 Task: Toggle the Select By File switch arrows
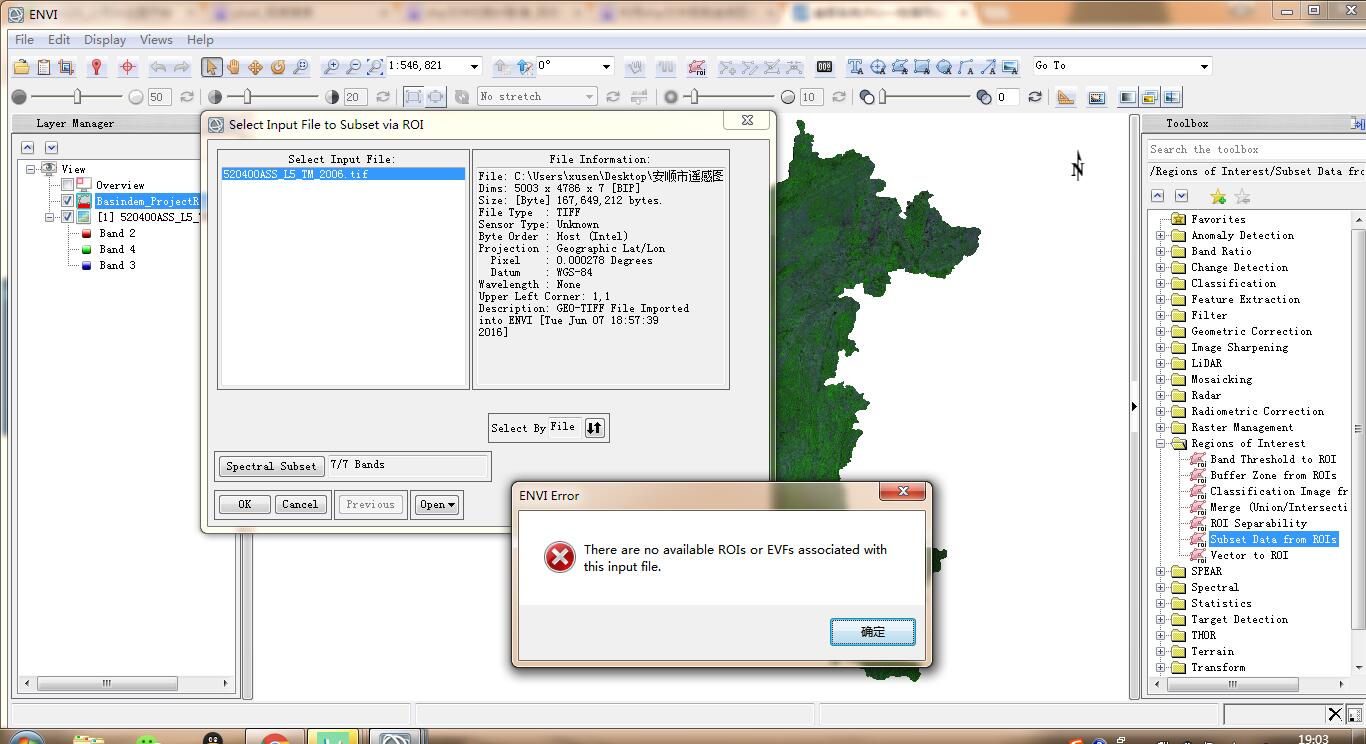point(594,428)
